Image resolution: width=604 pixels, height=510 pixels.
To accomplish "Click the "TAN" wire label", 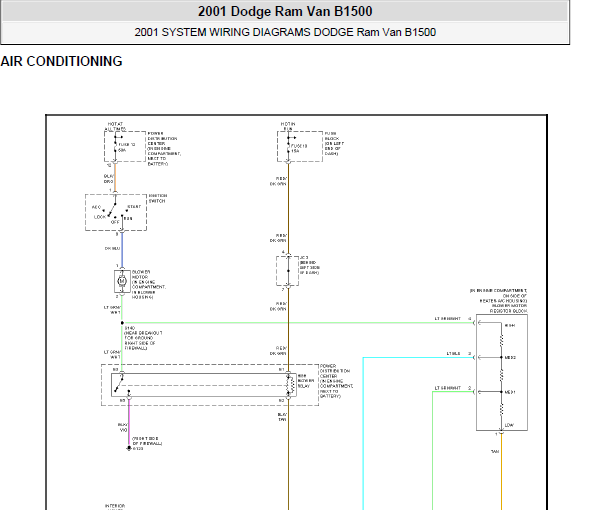I will 495,451.
